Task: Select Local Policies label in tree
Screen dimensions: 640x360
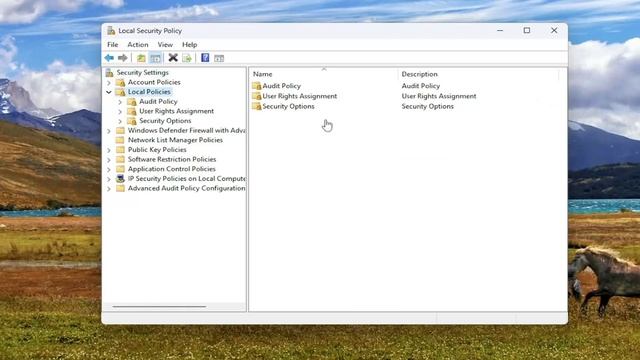Action: [x=149, y=92]
